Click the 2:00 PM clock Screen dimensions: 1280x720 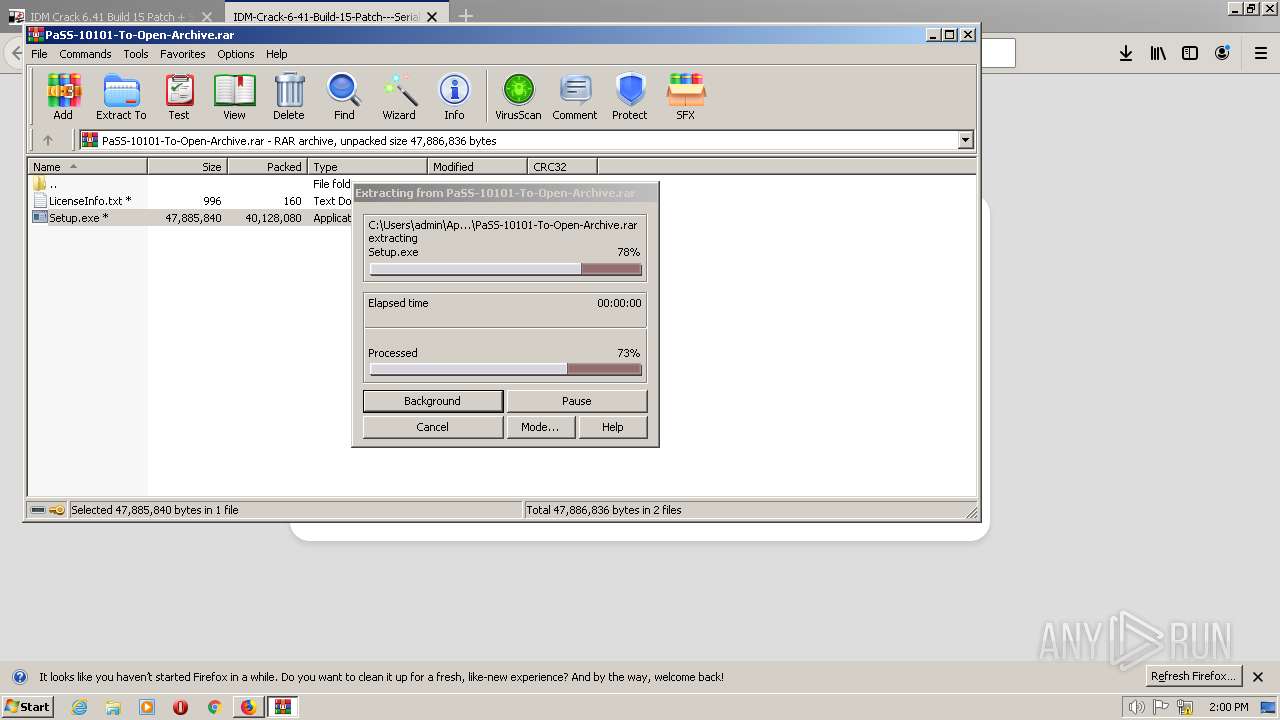click(1229, 707)
